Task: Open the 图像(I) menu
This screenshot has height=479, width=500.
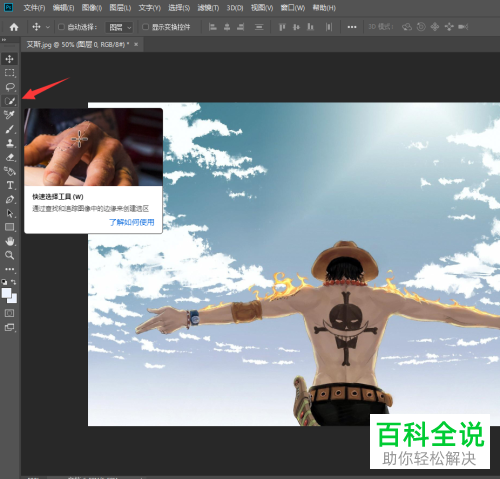Action: click(92, 8)
